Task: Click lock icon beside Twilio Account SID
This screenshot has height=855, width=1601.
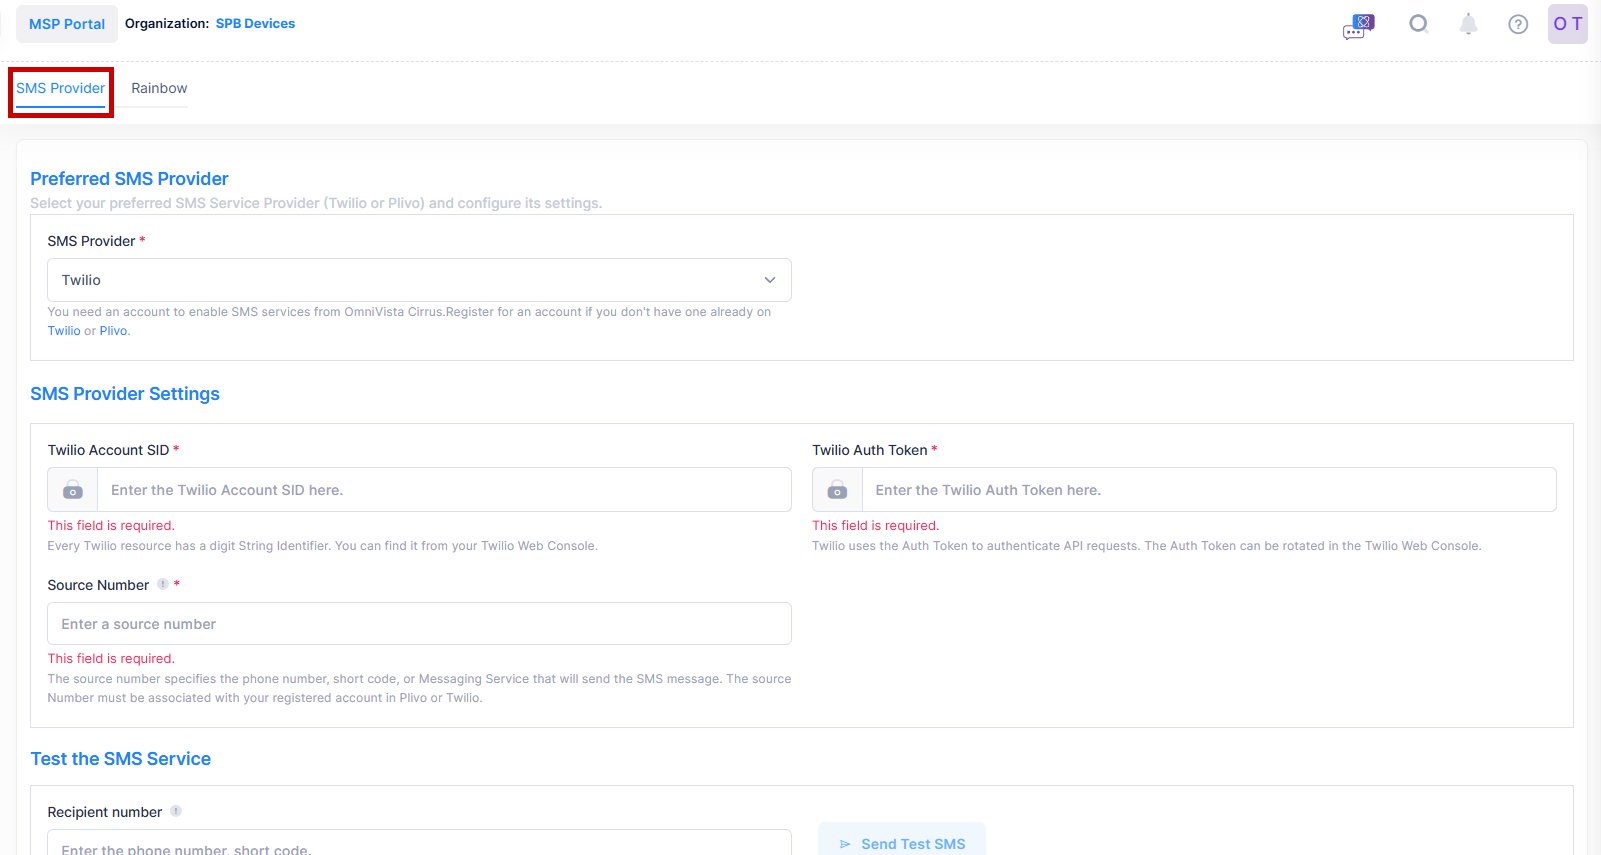Action: tap(73, 490)
